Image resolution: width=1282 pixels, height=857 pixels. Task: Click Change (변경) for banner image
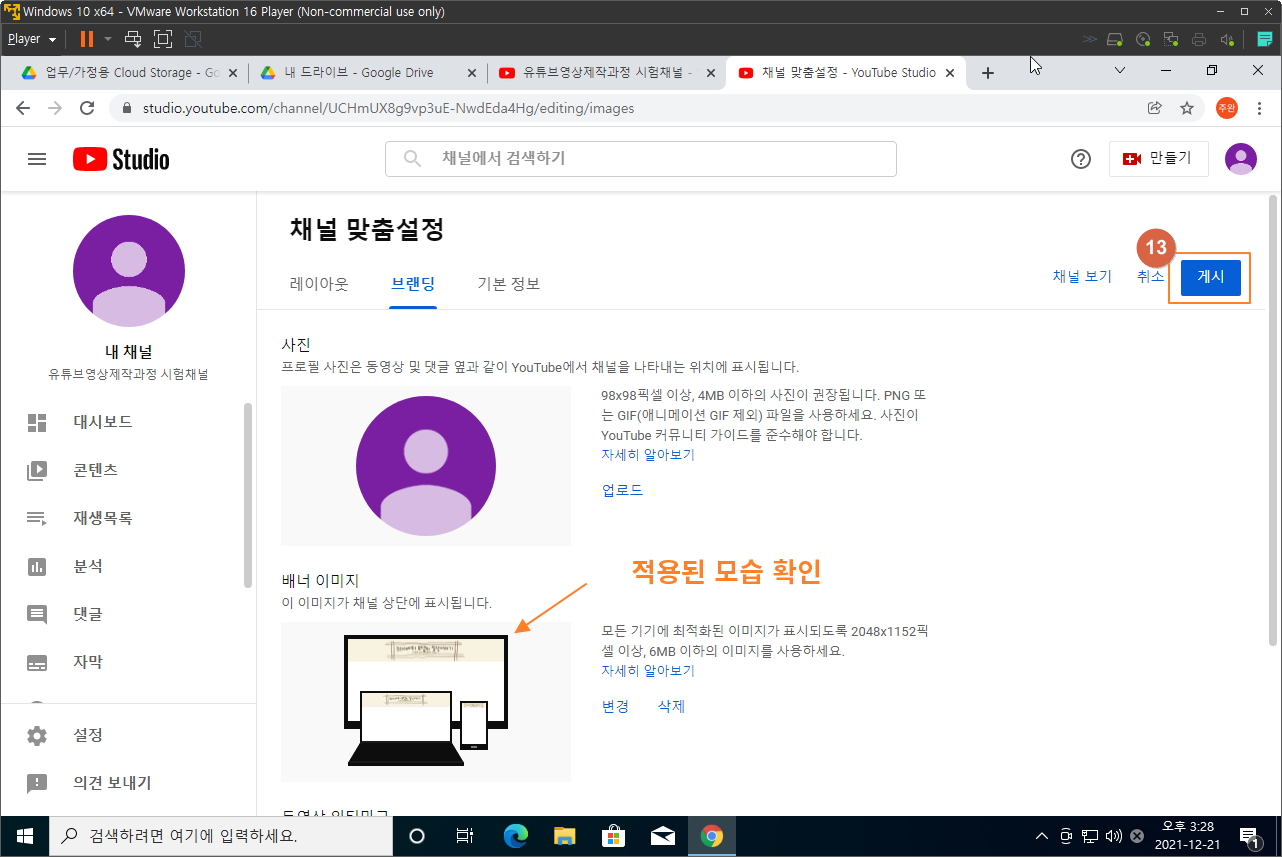pos(615,706)
